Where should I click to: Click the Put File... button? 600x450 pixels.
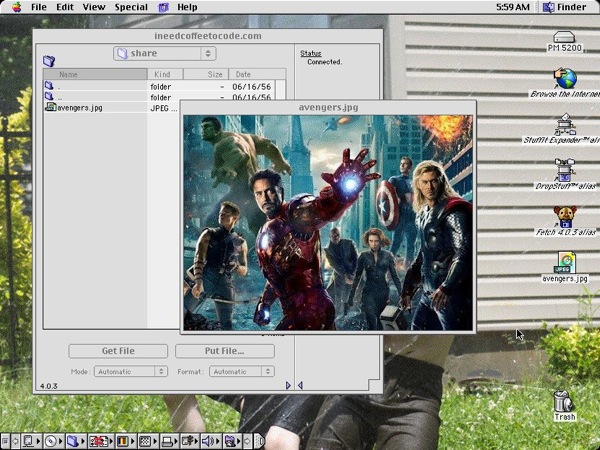(x=225, y=351)
